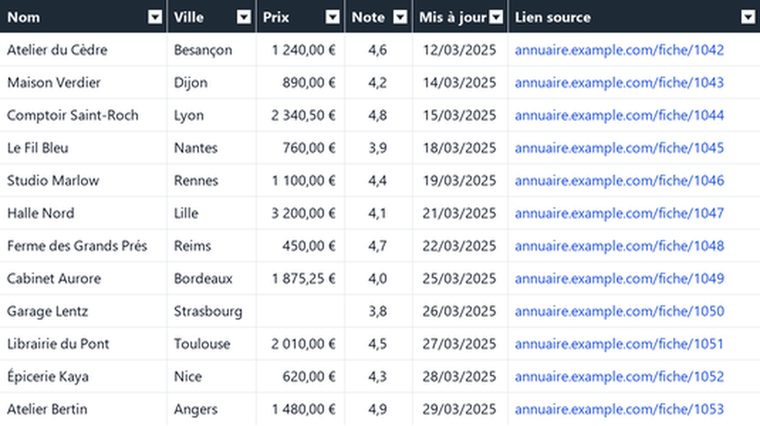Screen dimensions: 760x426
Task: Open link annuaire.example.com/fiche/1042
Action: coord(619,50)
